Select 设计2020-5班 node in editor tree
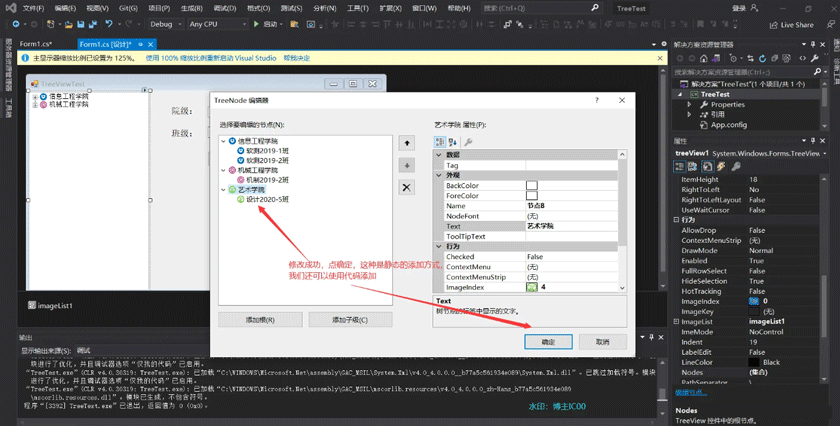The width and height of the screenshot is (840, 426). (267, 199)
